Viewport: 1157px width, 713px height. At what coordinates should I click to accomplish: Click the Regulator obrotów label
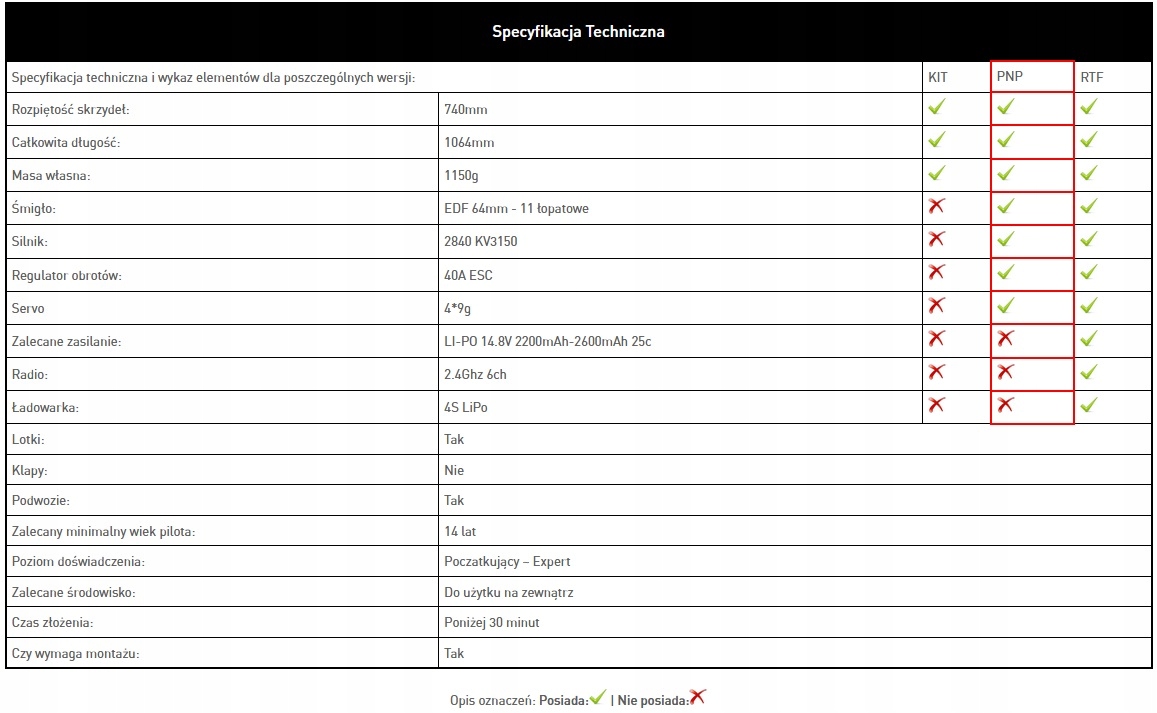click(66, 275)
